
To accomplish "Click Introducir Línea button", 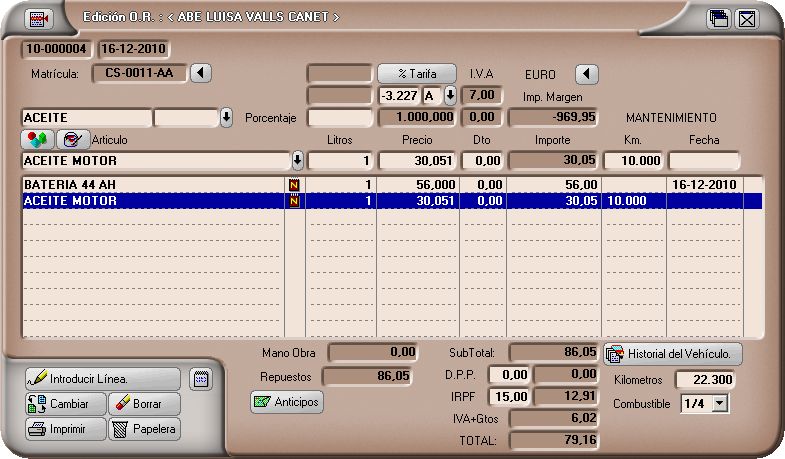I will tap(102, 379).
